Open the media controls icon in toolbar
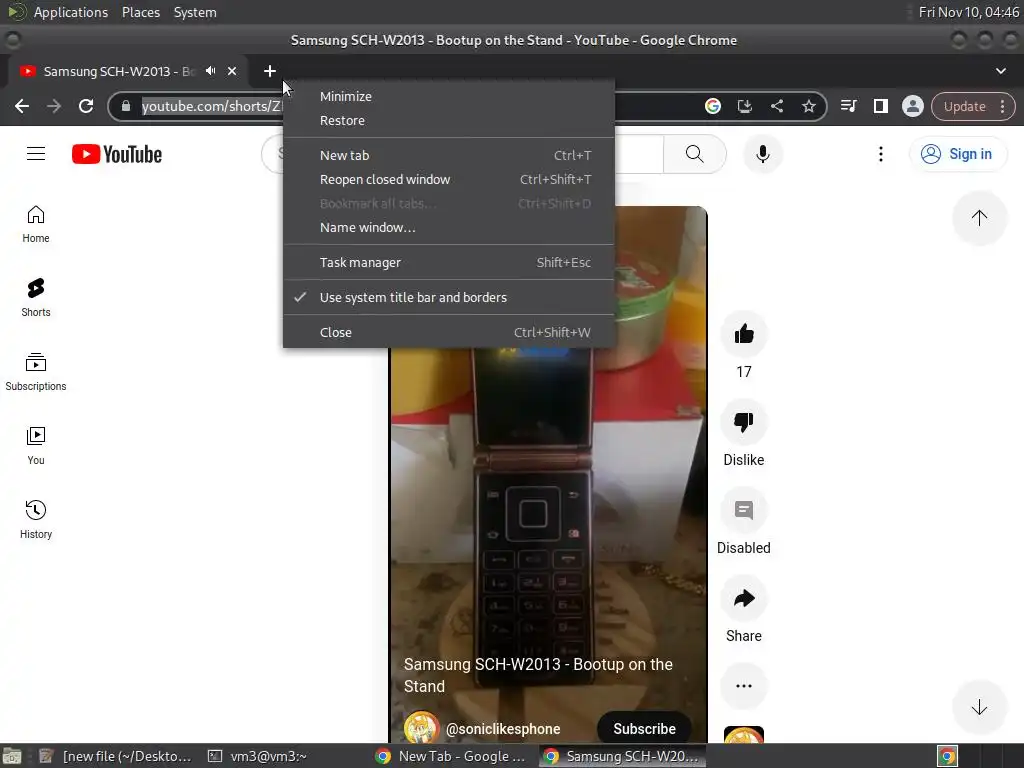The image size is (1024, 768). (848, 106)
